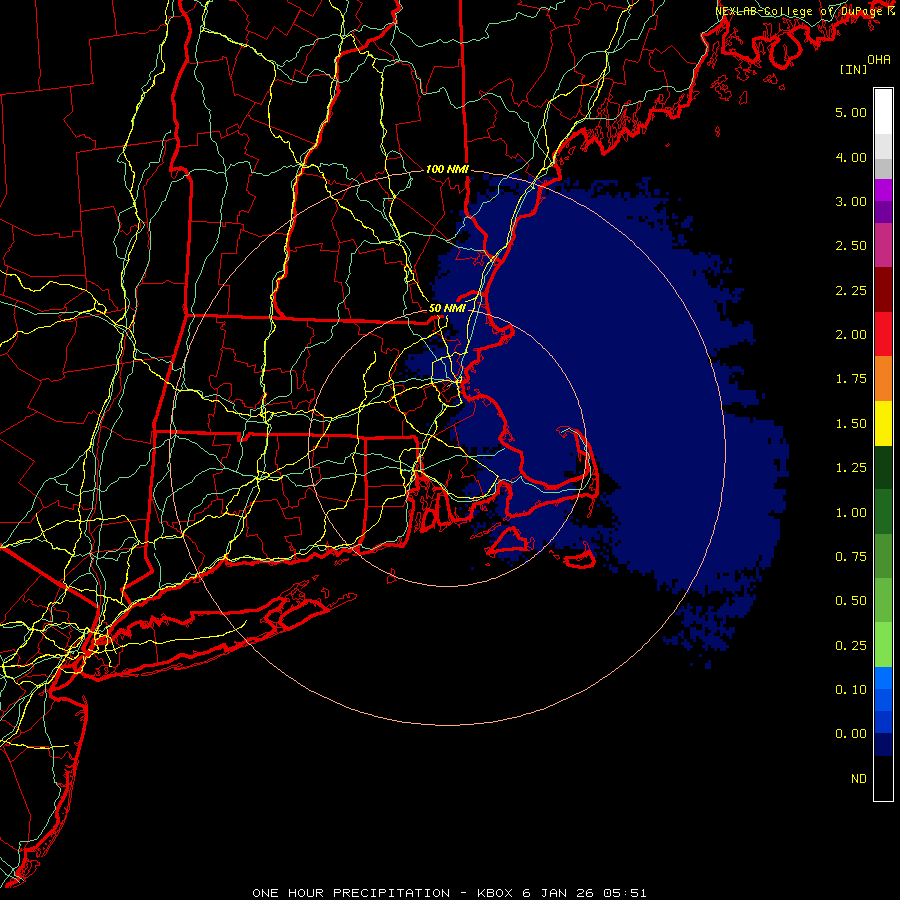Click the OHA product code label

click(879, 60)
